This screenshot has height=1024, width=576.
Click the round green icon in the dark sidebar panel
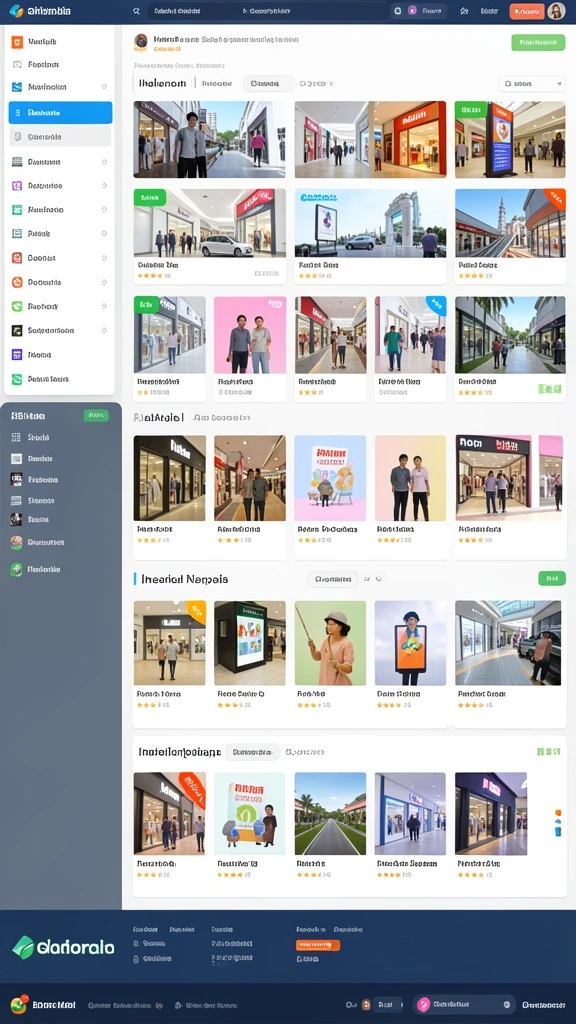tap(16, 569)
